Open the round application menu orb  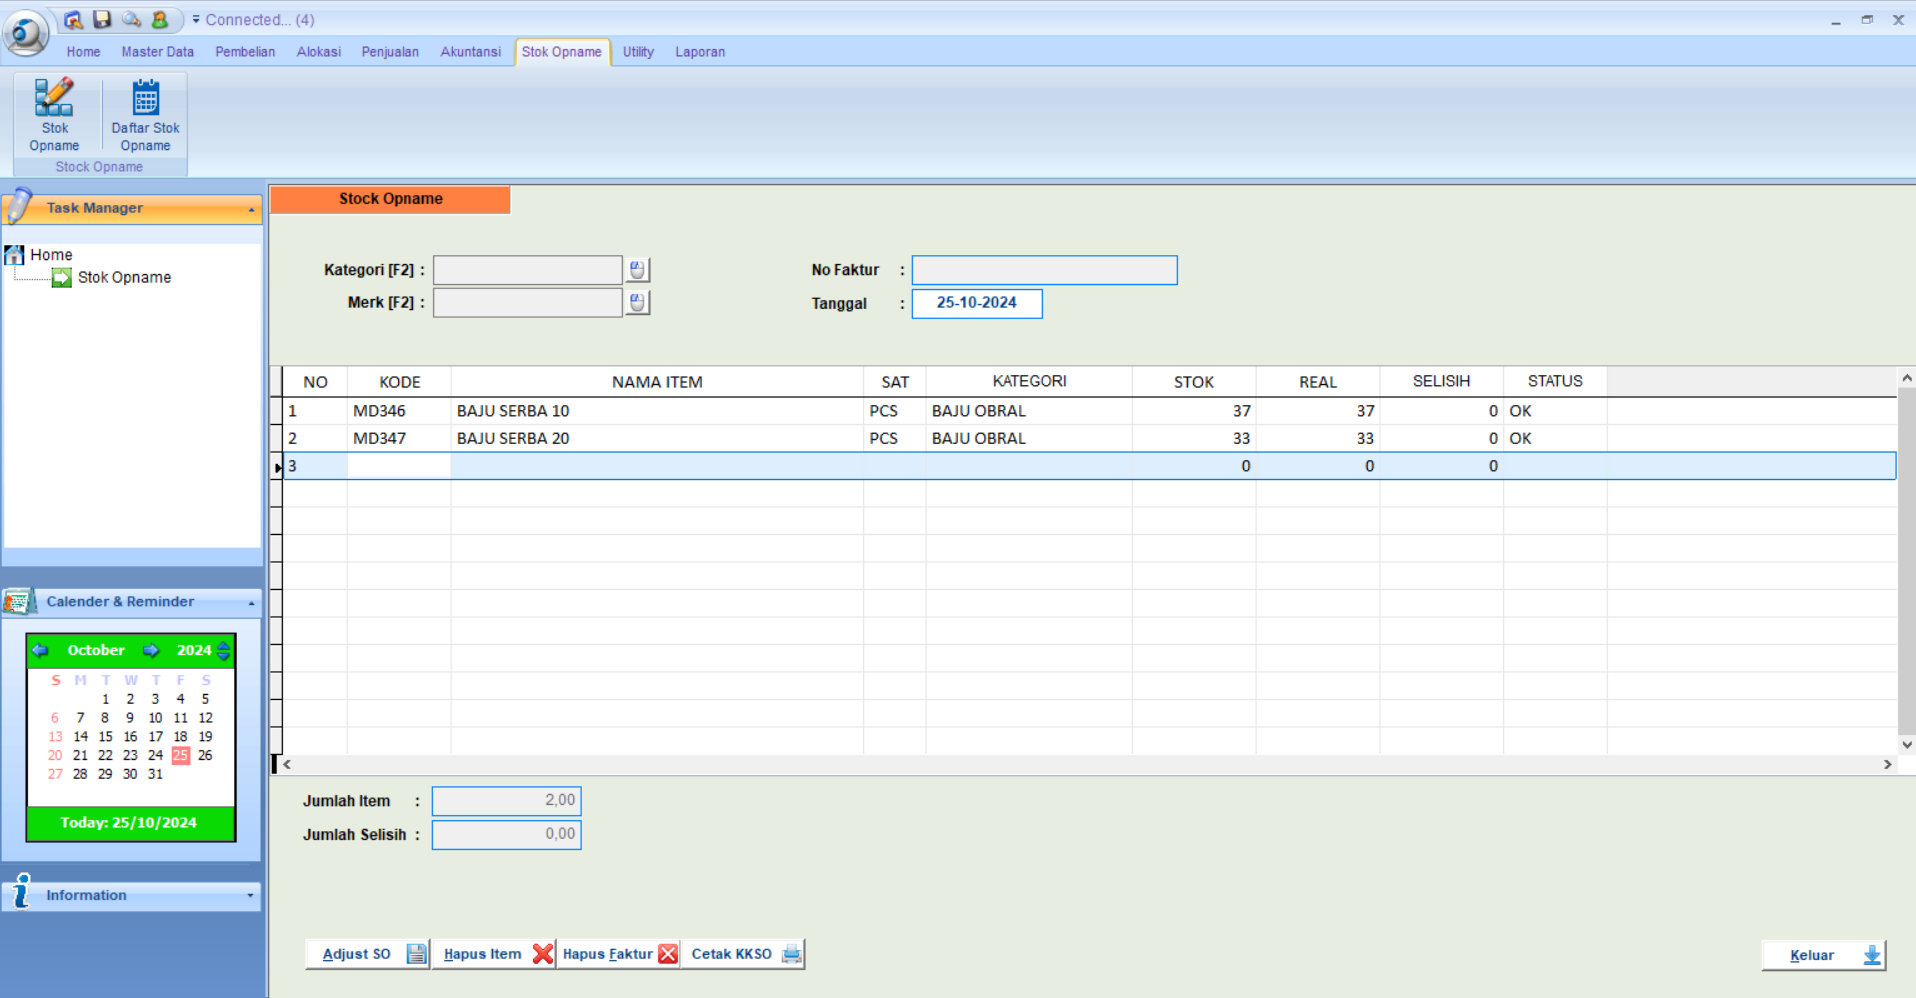26,32
